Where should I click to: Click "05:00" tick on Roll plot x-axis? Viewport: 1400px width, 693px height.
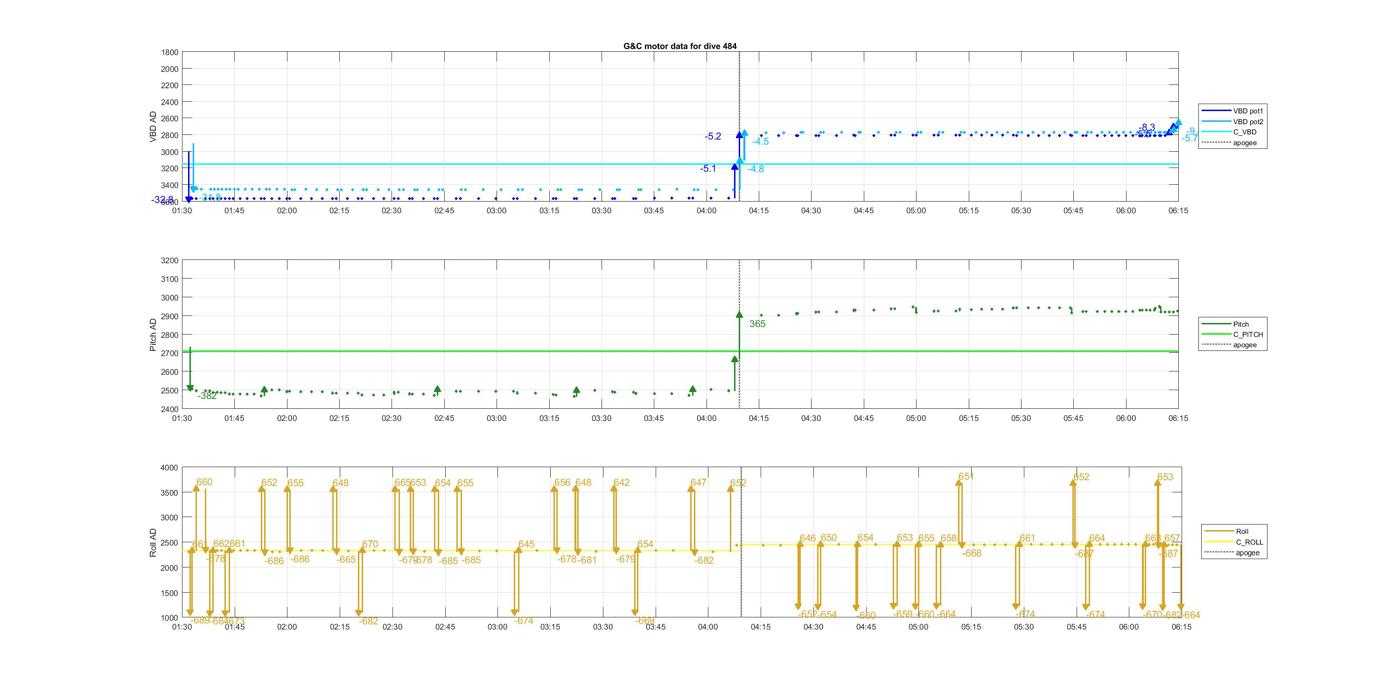coord(918,628)
